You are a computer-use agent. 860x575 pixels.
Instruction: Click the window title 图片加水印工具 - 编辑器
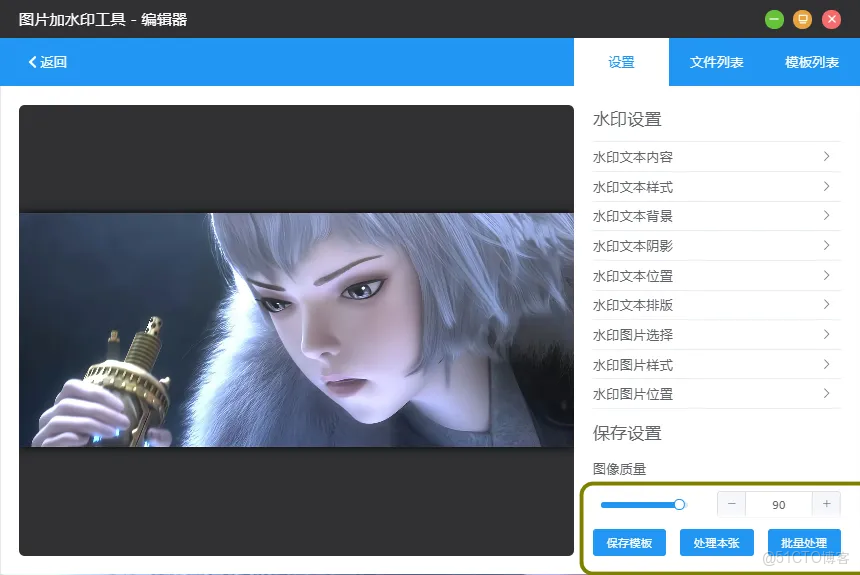(103, 20)
